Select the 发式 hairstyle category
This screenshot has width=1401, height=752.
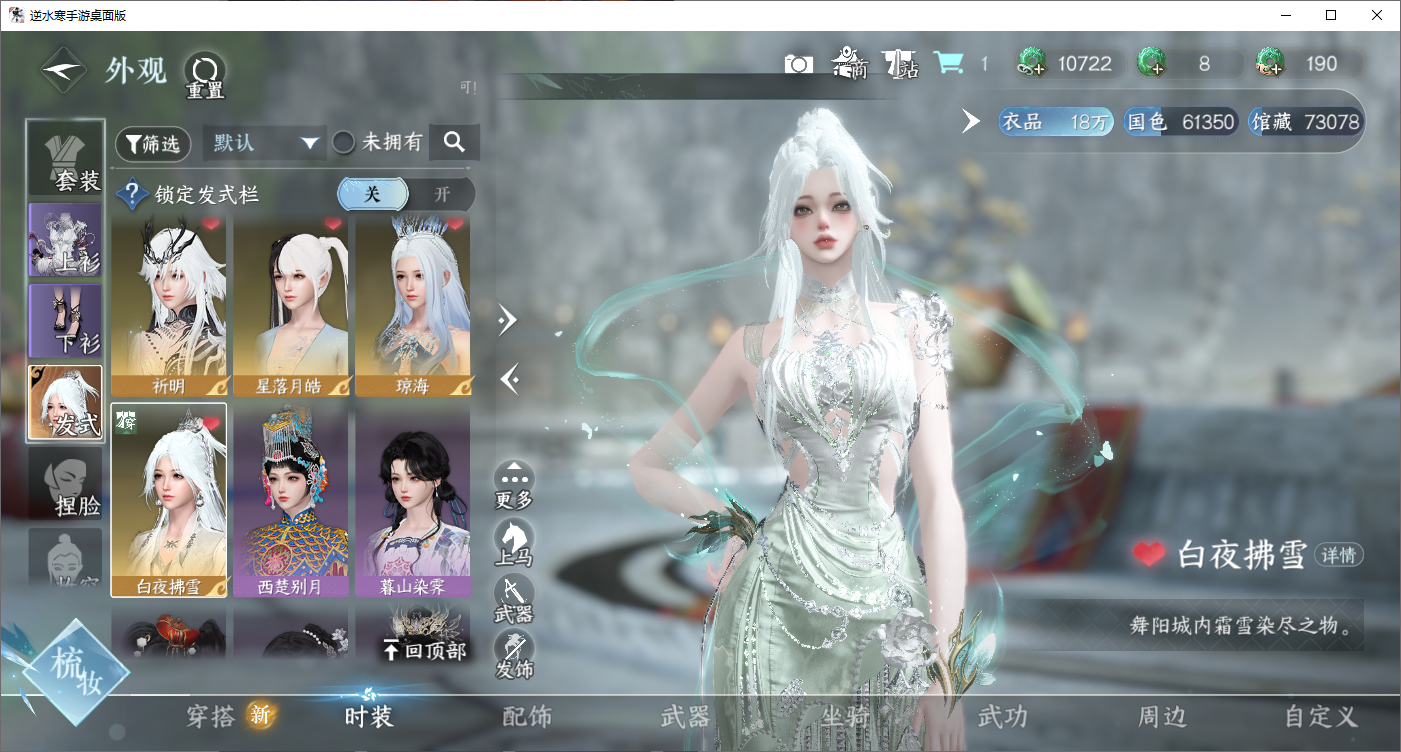65,402
